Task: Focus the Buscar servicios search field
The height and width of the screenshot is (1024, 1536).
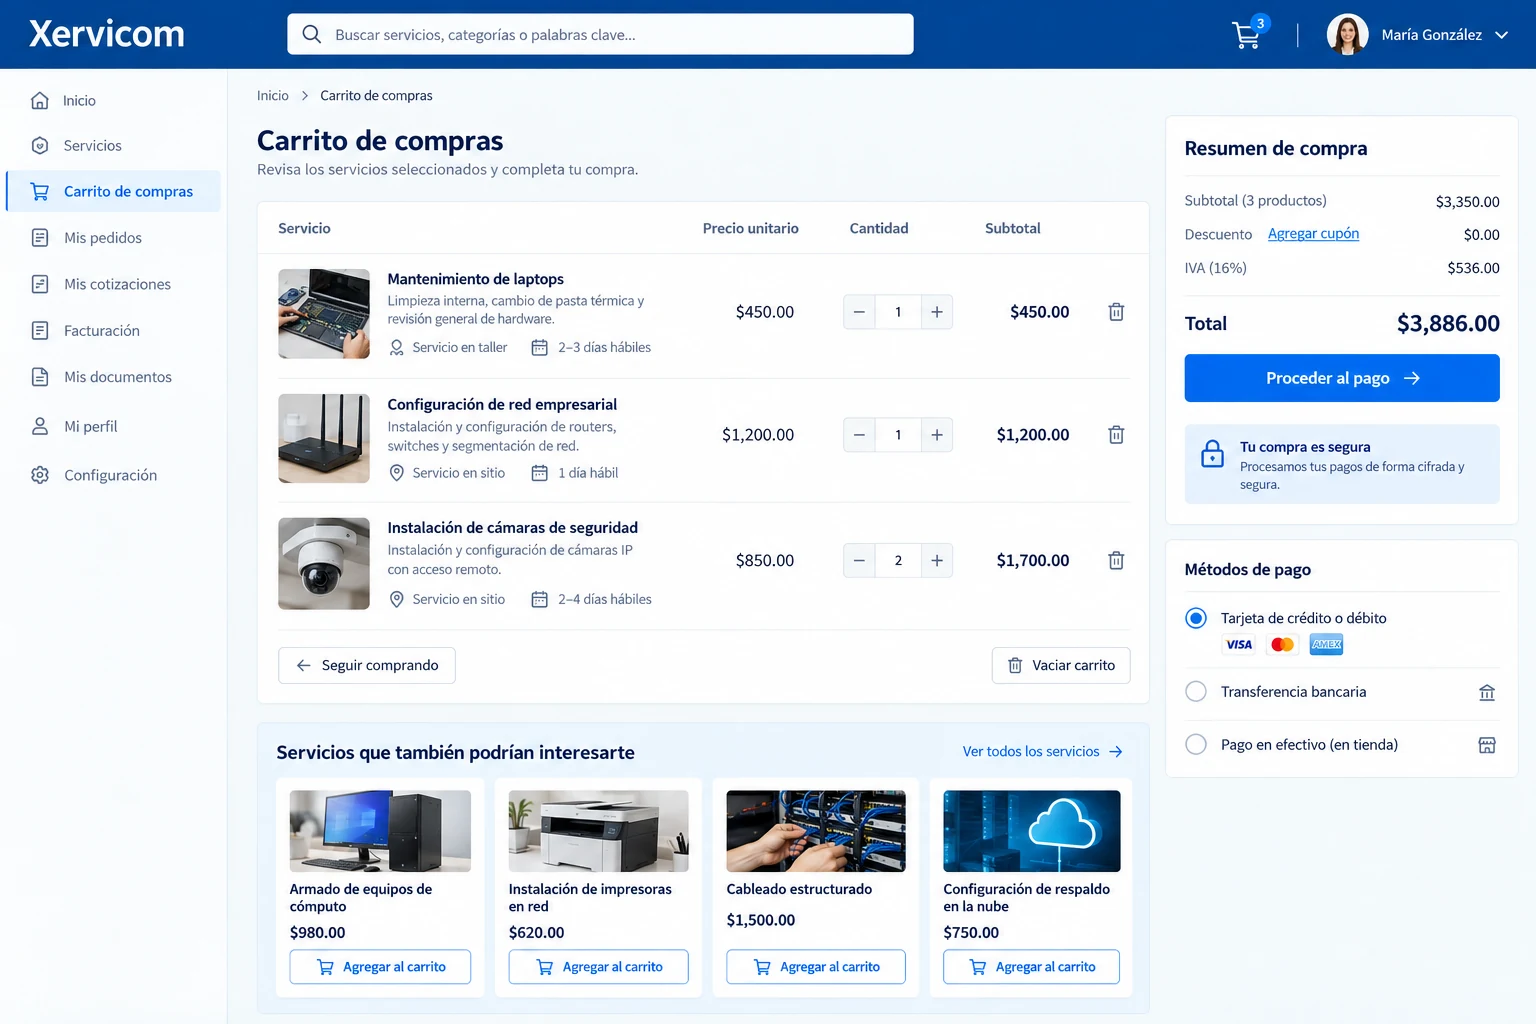Action: point(600,34)
